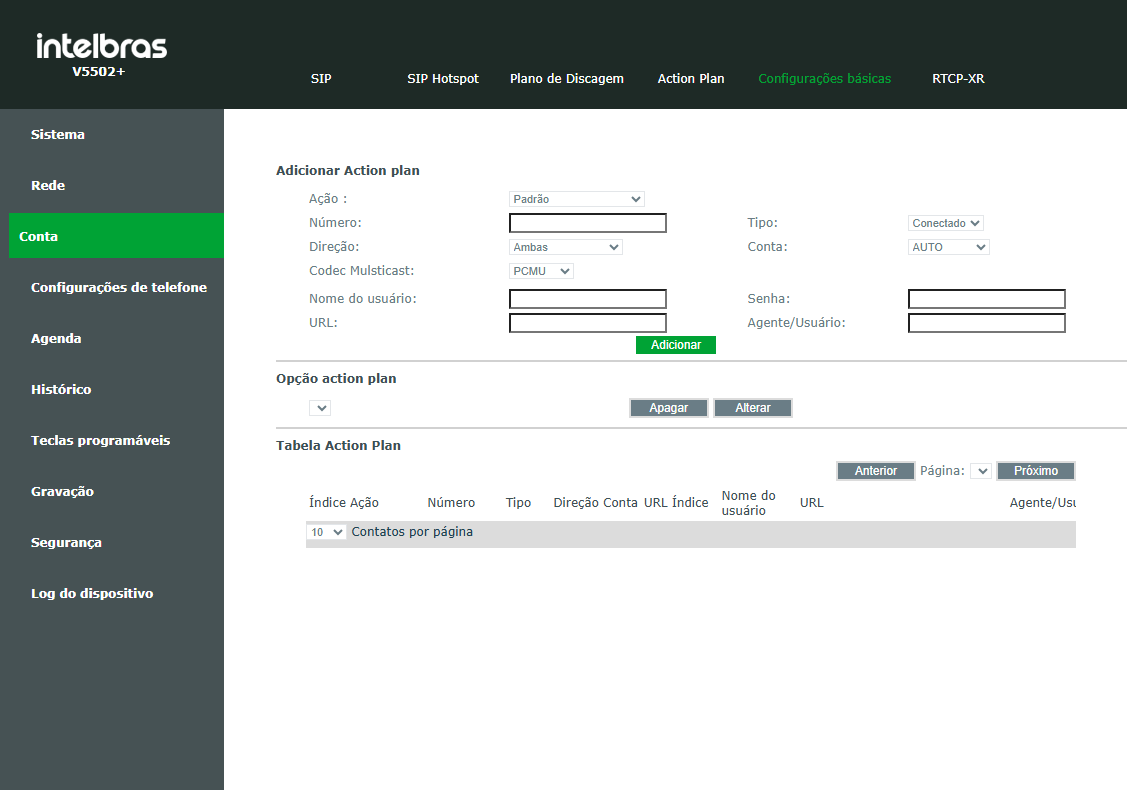Open Log do dispositivo sidebar item
This screenshot has height=790, width=1127.
92,594
